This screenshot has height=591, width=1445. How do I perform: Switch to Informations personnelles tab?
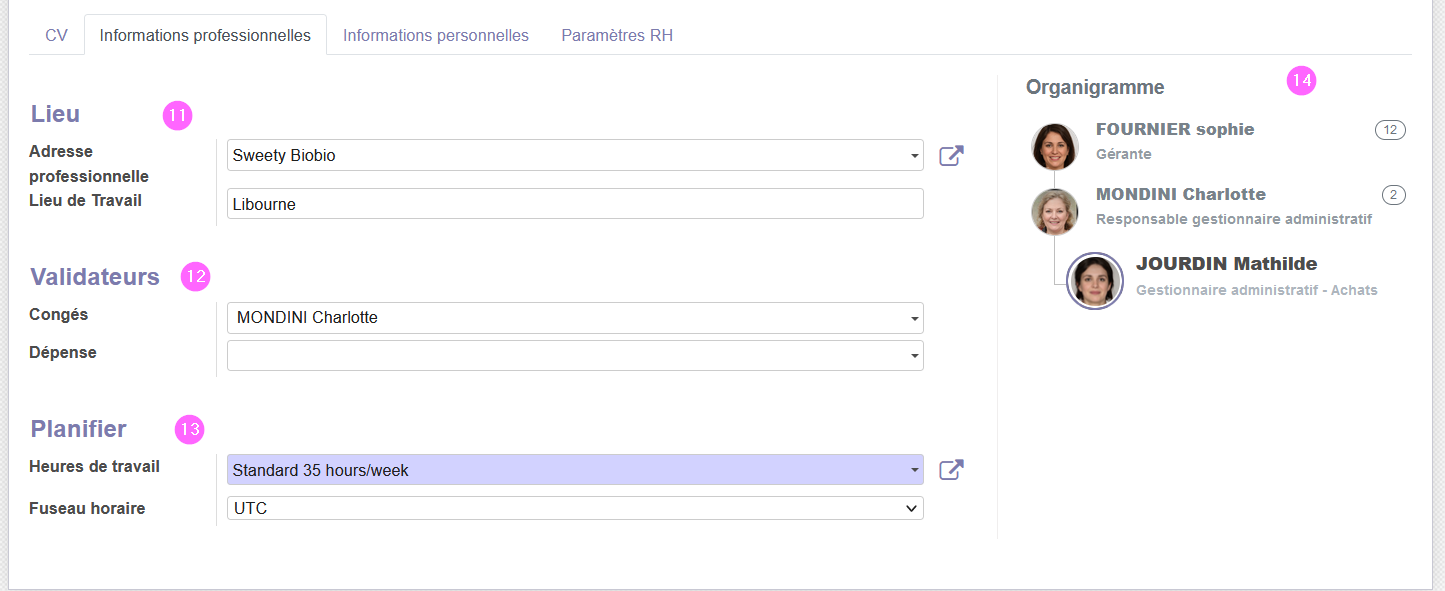[x=436, y=35]
